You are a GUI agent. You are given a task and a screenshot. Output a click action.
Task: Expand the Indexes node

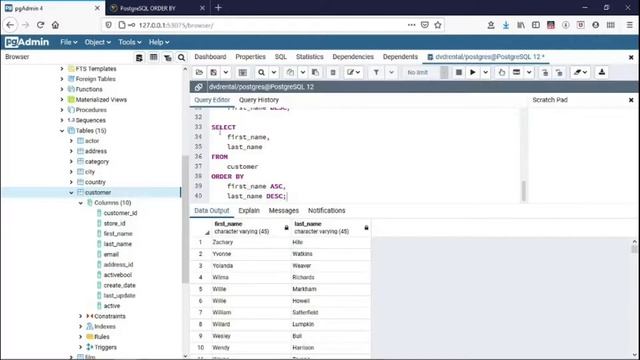click(80, 327)
